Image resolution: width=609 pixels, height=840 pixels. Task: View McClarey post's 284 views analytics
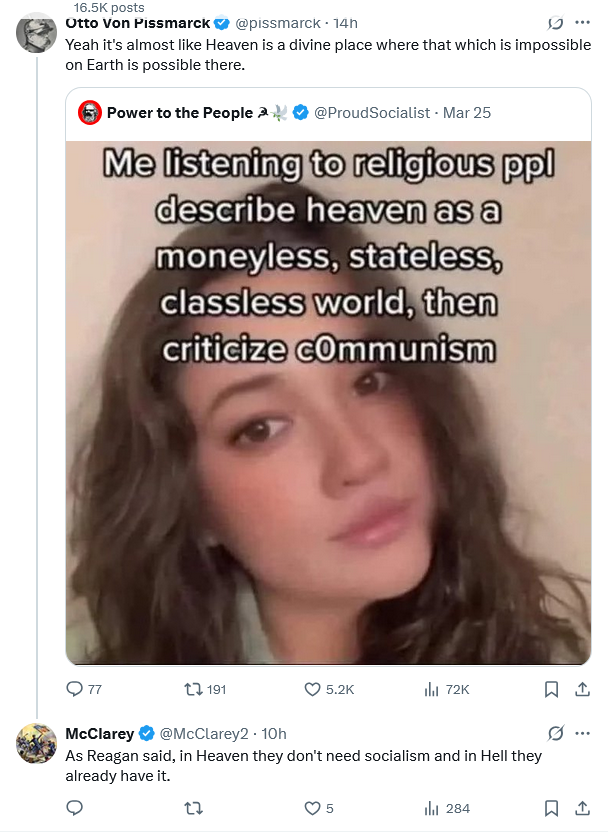[x=432, y=808]
